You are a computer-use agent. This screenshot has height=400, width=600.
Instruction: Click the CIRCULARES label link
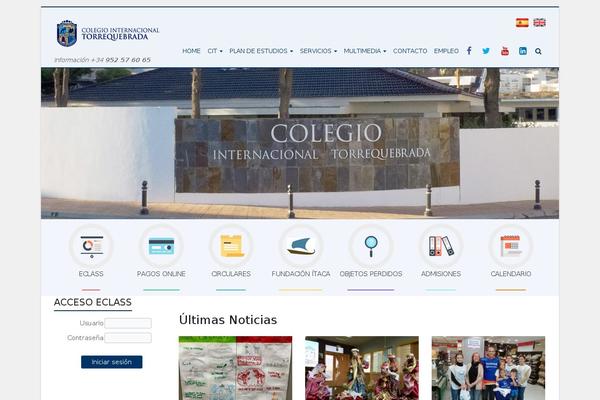[231, 274]
